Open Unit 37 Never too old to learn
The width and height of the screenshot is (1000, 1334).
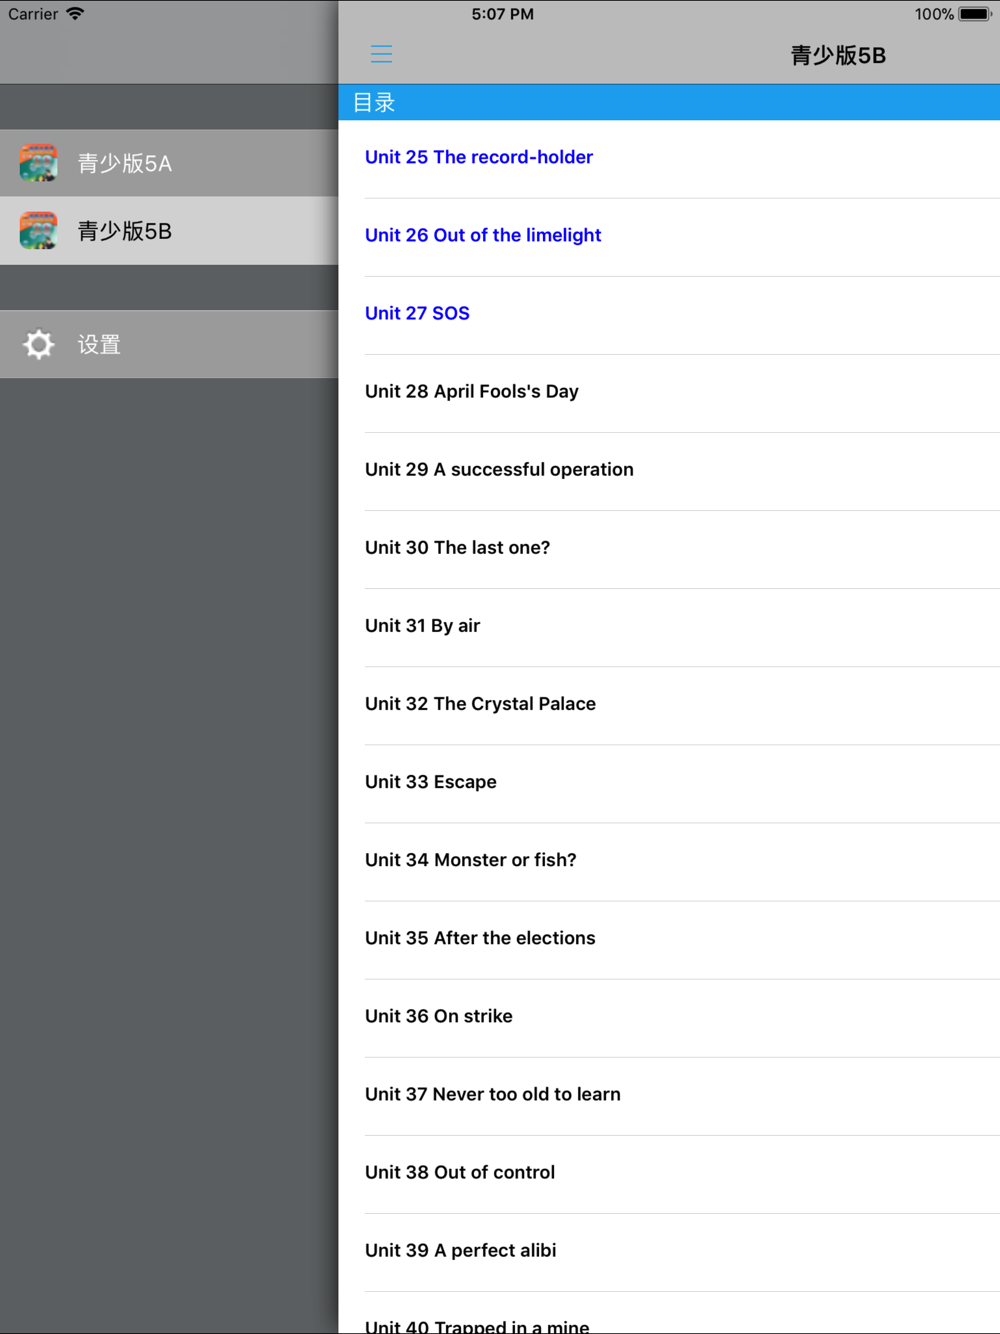492,1094
